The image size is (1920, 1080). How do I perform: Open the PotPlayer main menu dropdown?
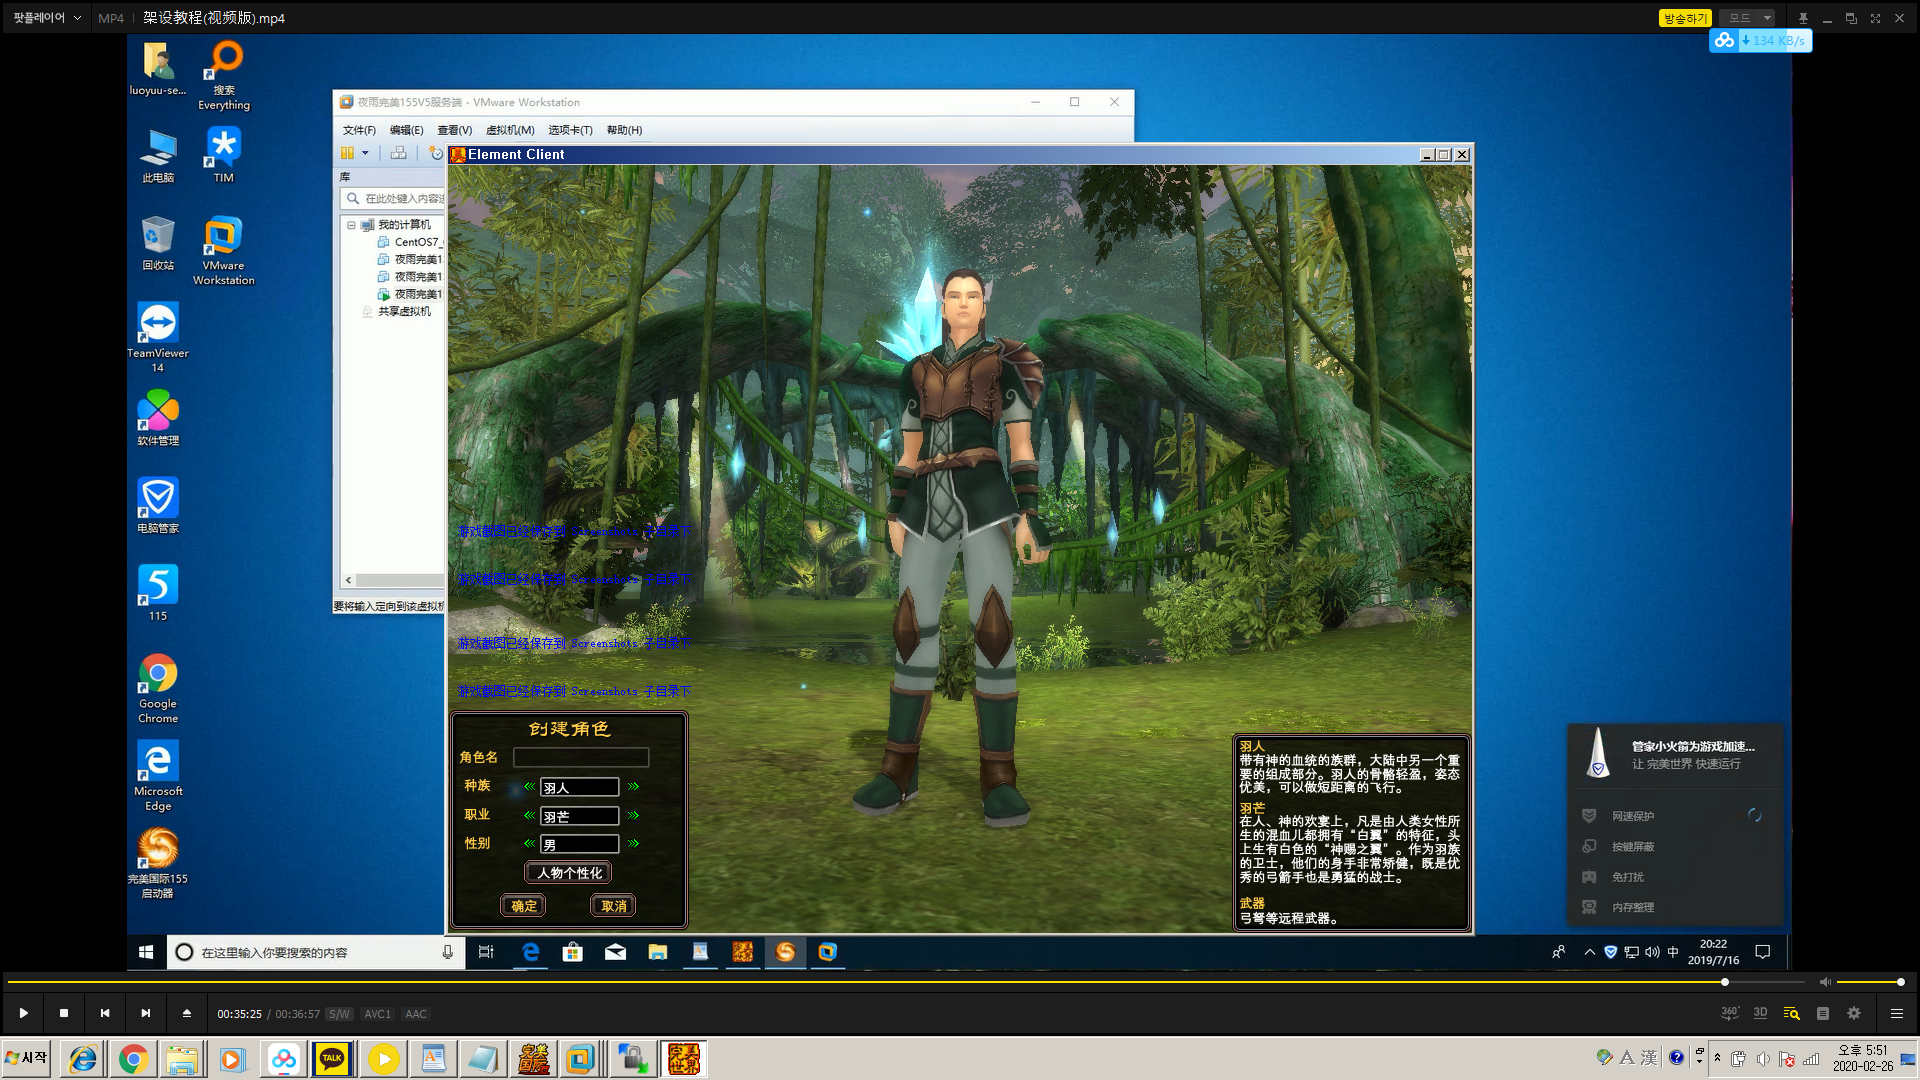(46, 18)
